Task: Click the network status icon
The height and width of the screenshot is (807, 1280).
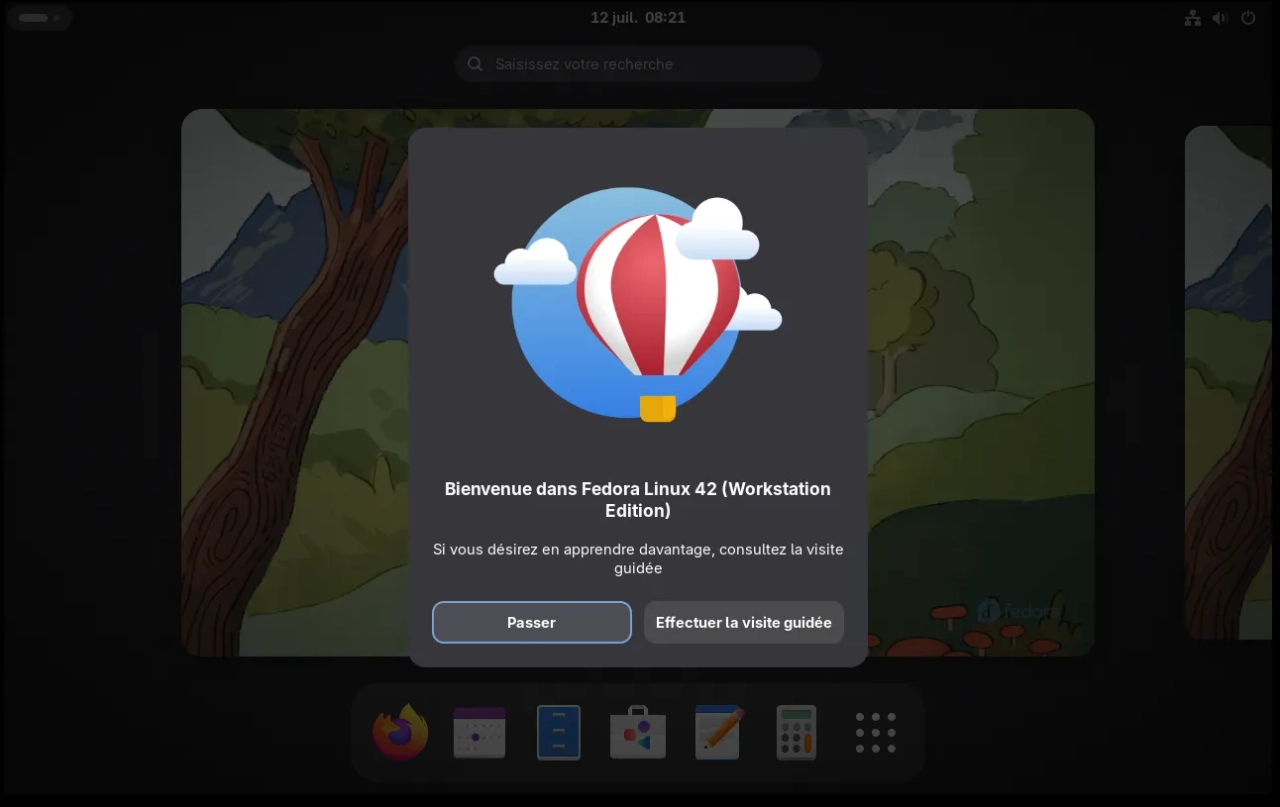Action: pos(1192,18)
